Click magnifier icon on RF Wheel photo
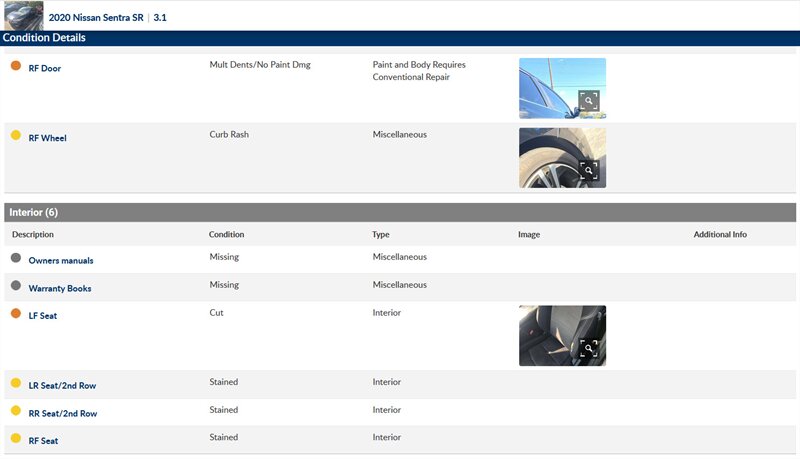 (x=589, y=170)
